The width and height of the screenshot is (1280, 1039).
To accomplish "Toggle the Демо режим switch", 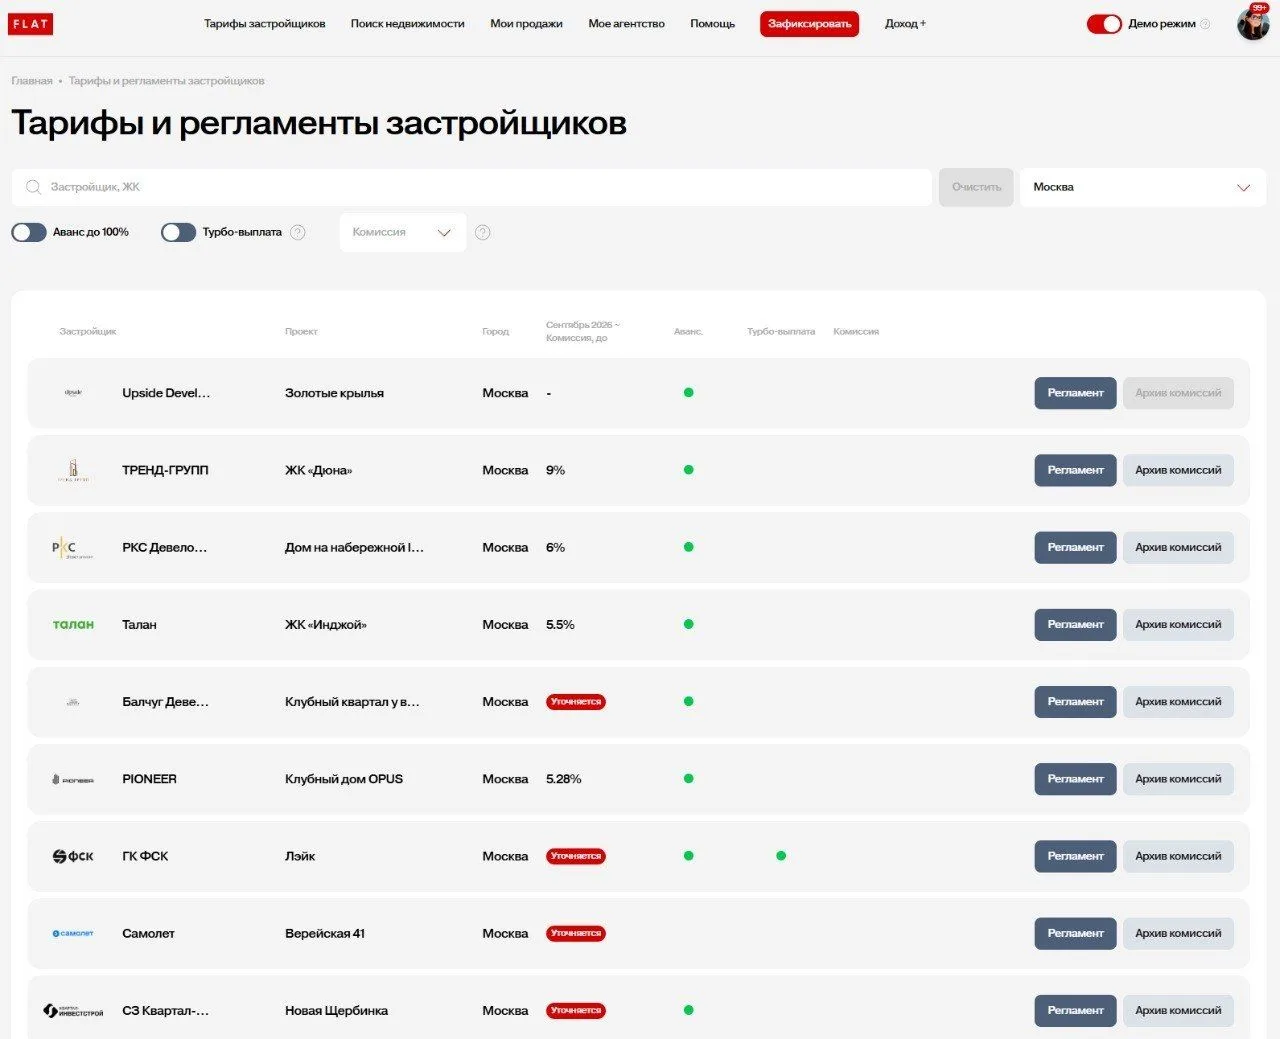I will 1104,24.
